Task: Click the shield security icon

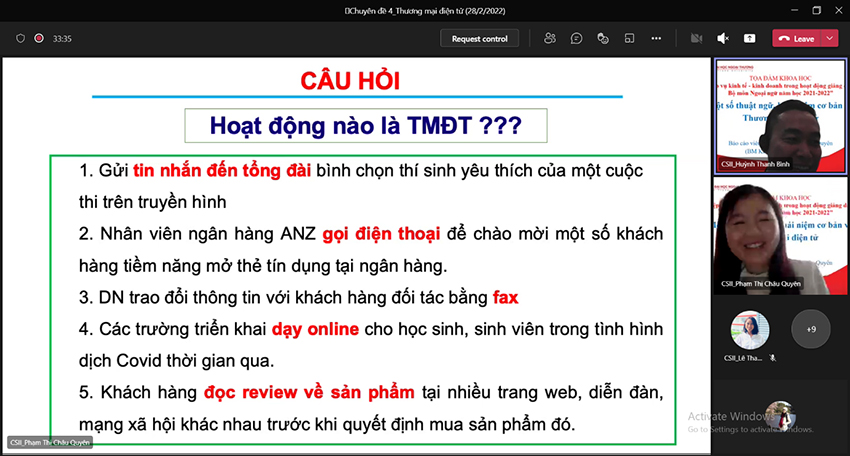Action: 21,38
